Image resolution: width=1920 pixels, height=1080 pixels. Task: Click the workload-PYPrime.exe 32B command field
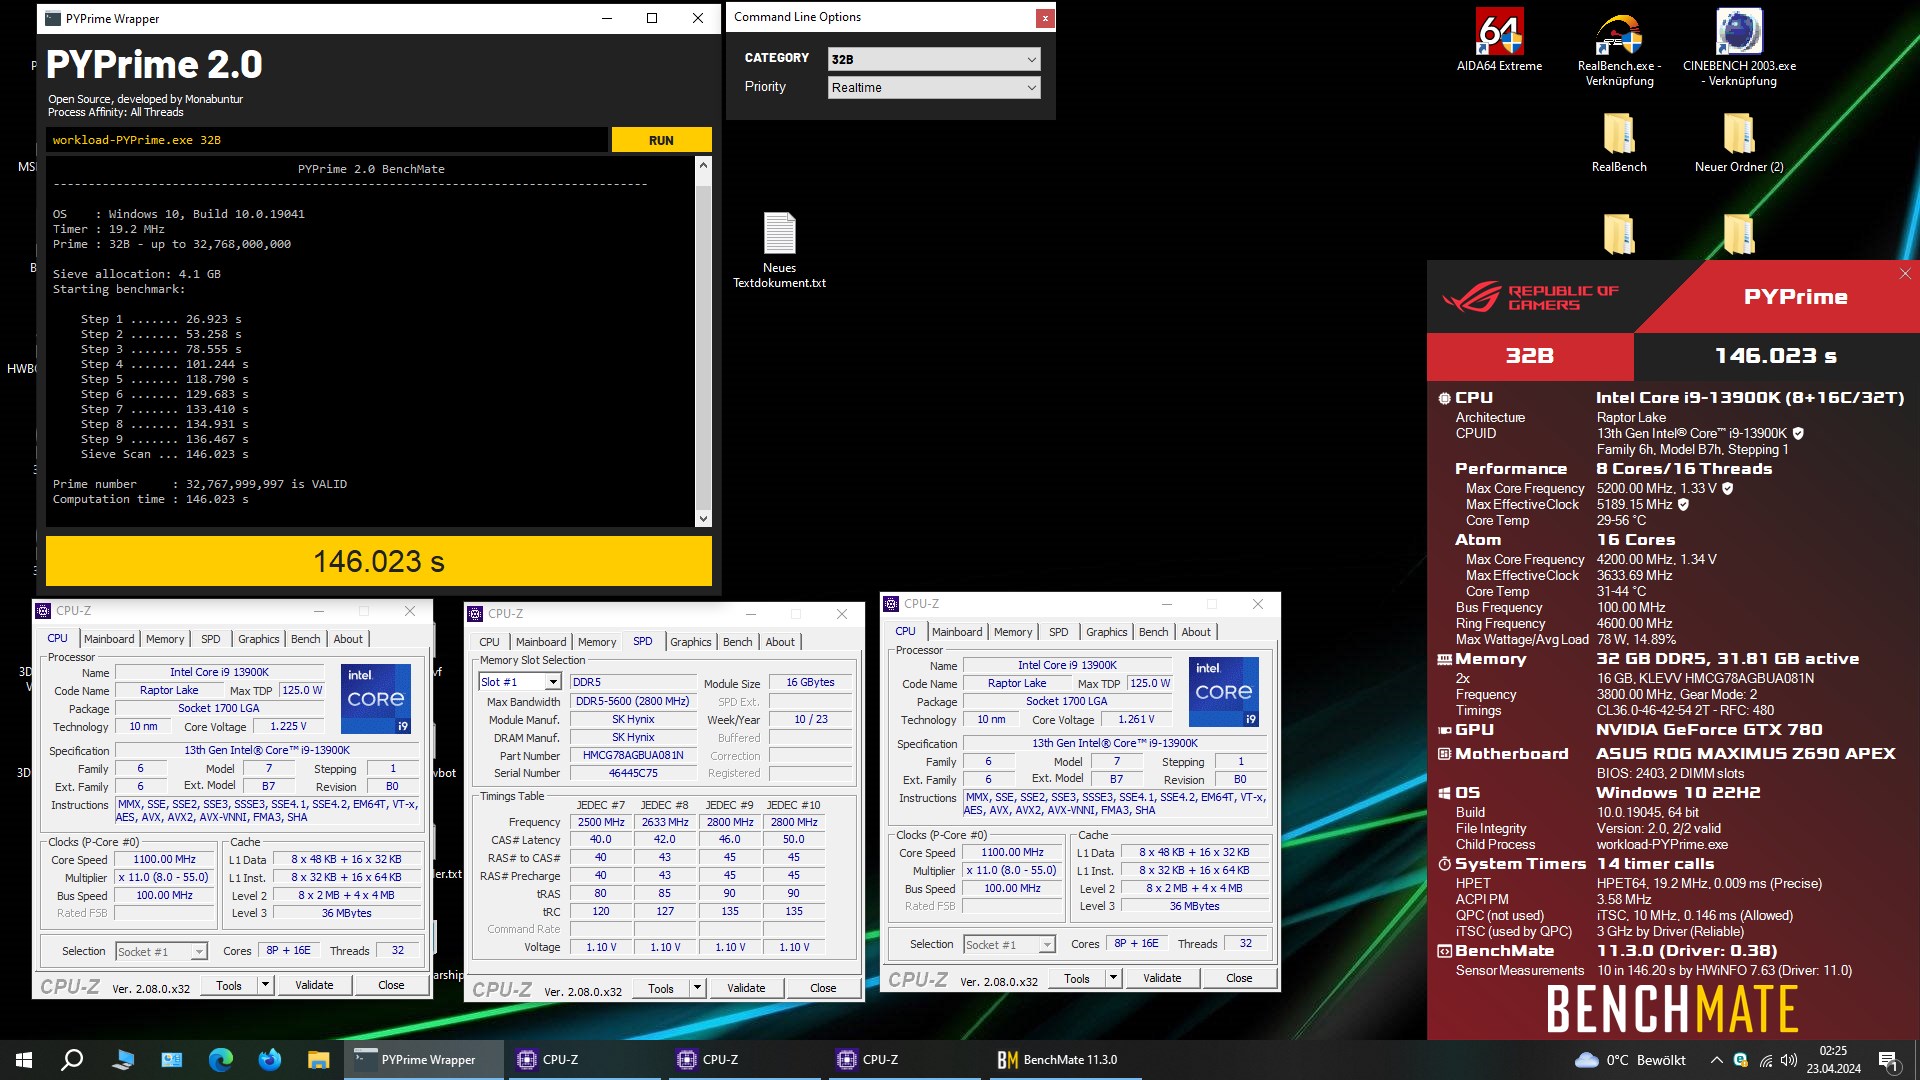pyautogui.click(x=326, y=140)
